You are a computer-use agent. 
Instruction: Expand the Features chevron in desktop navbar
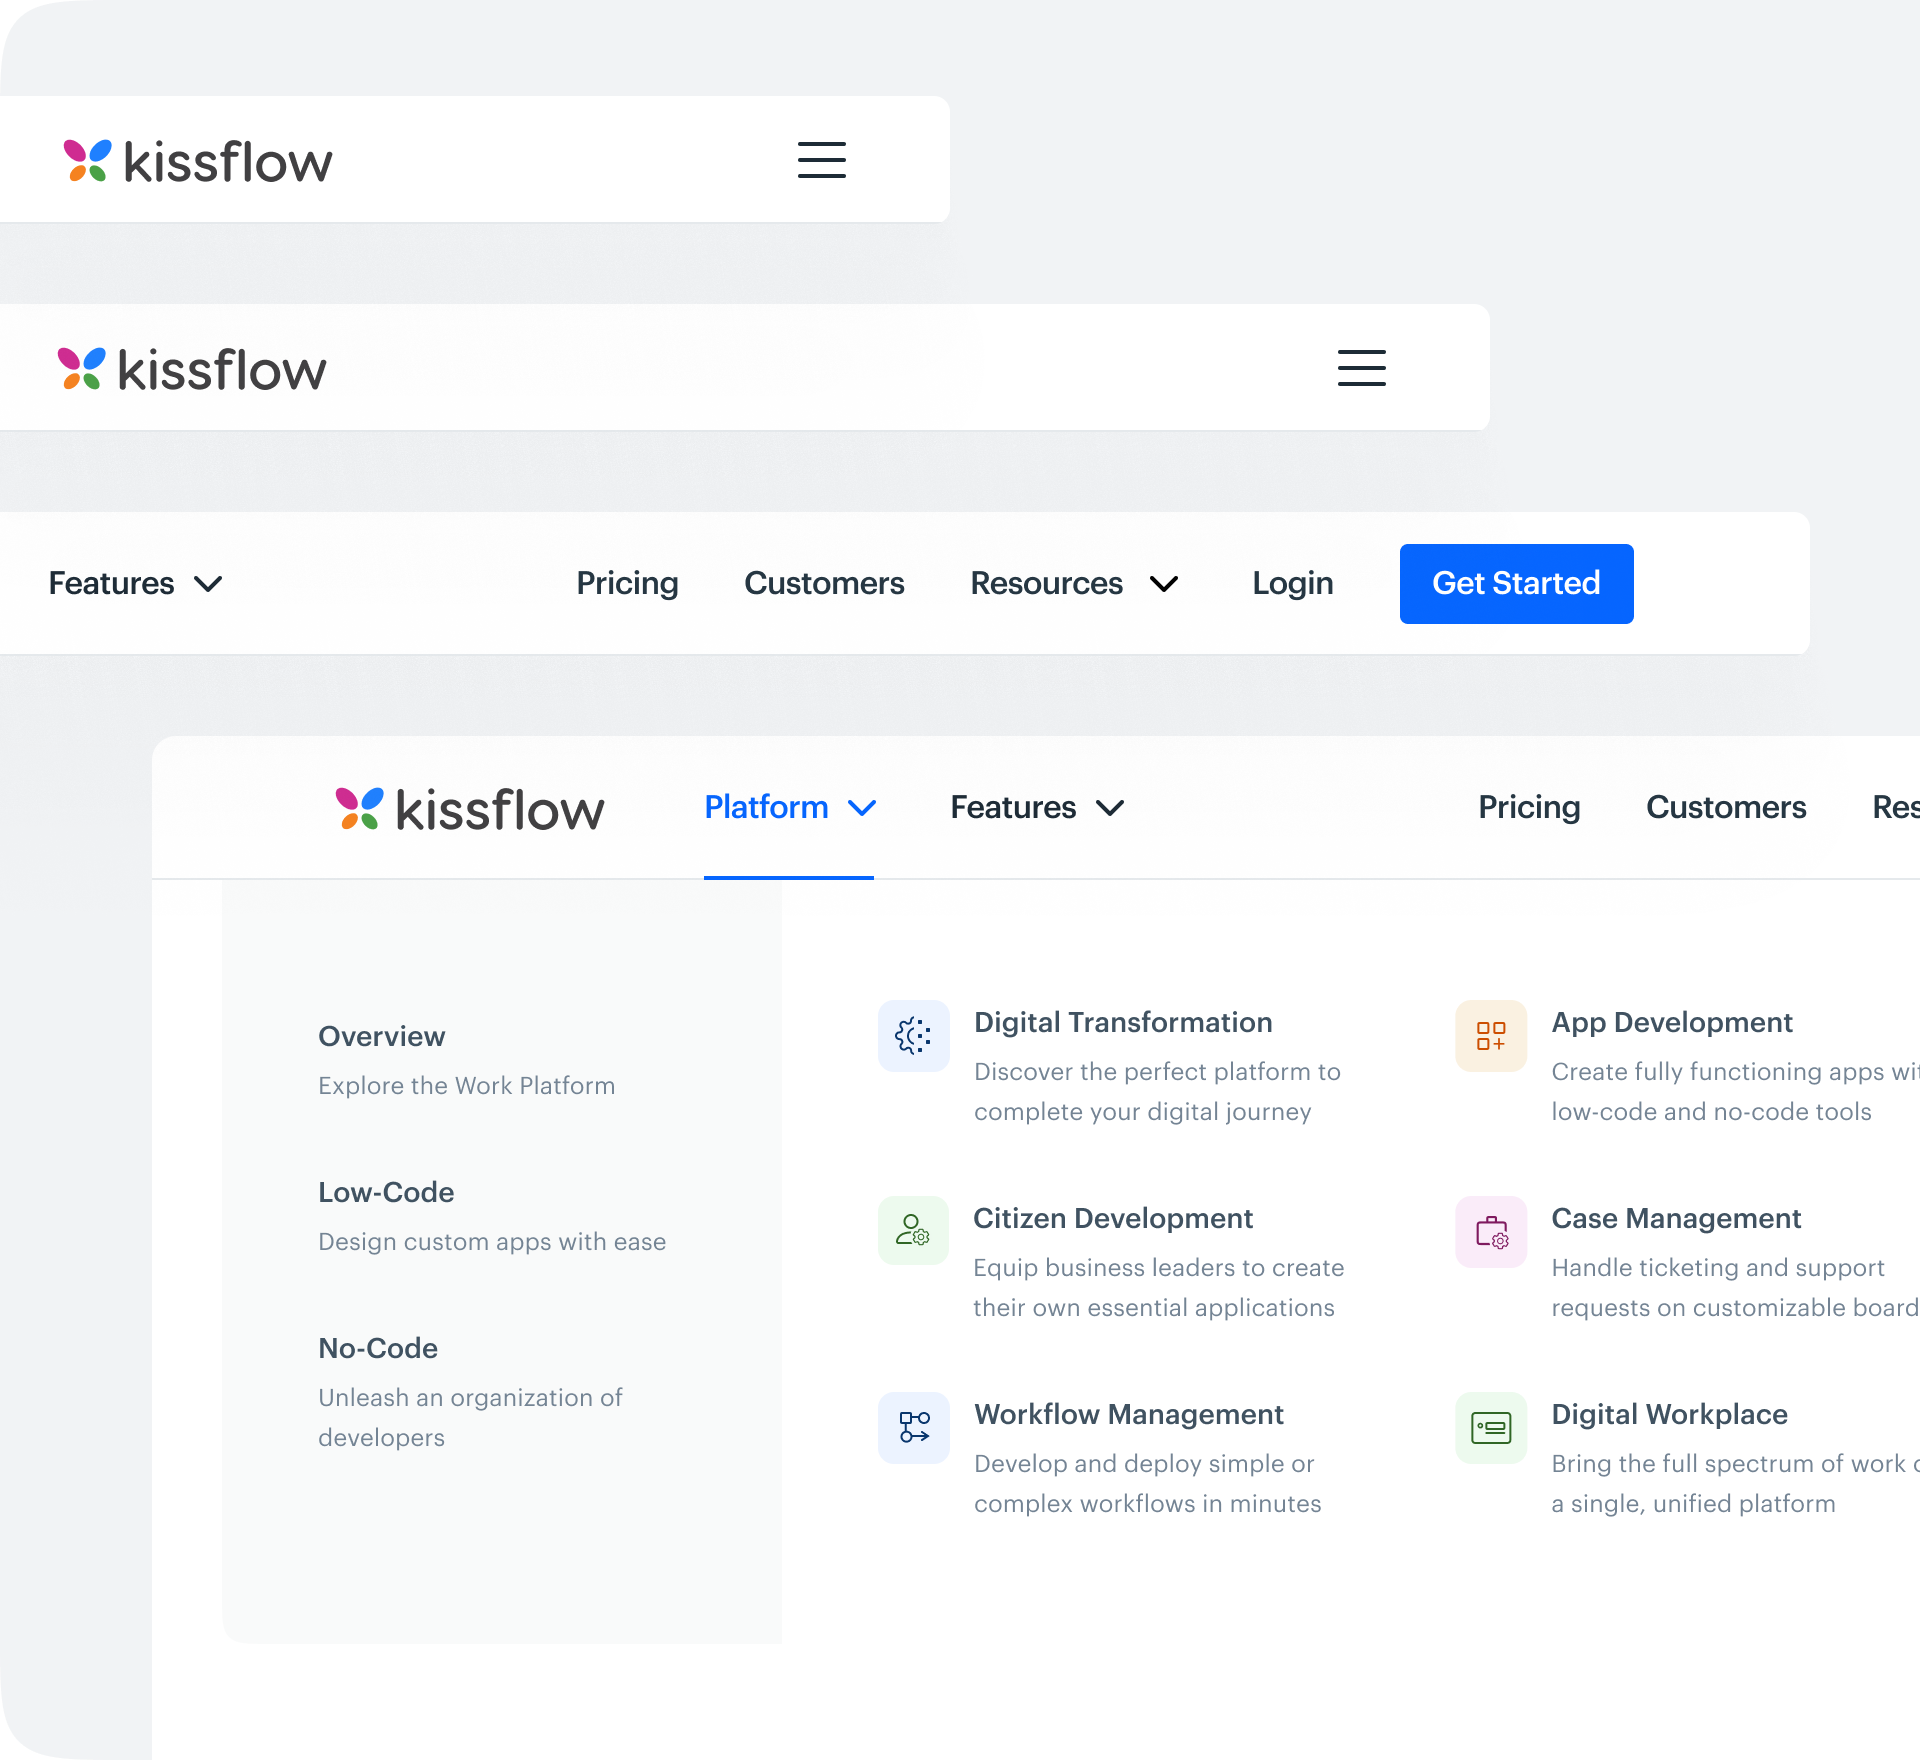pyautogui.click(x=1110, y=808)
